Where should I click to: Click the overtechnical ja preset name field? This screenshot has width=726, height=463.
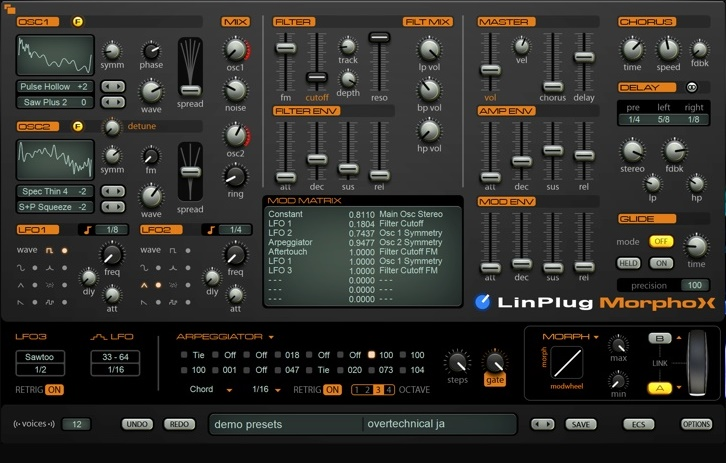pos(439,424)
